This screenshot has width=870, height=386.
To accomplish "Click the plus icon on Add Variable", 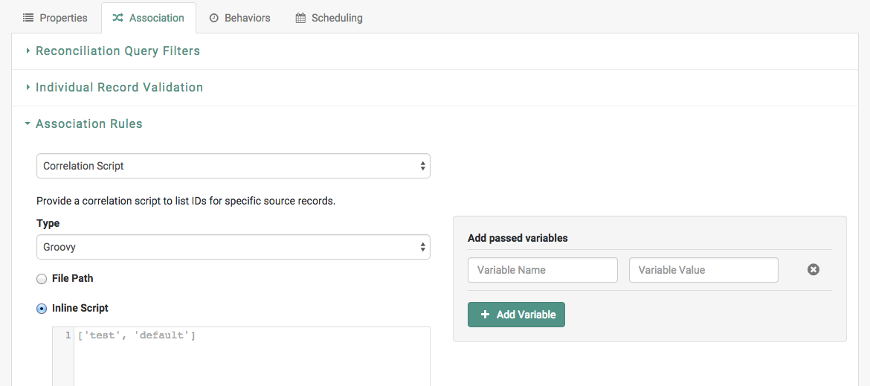I will coord(485,314).
